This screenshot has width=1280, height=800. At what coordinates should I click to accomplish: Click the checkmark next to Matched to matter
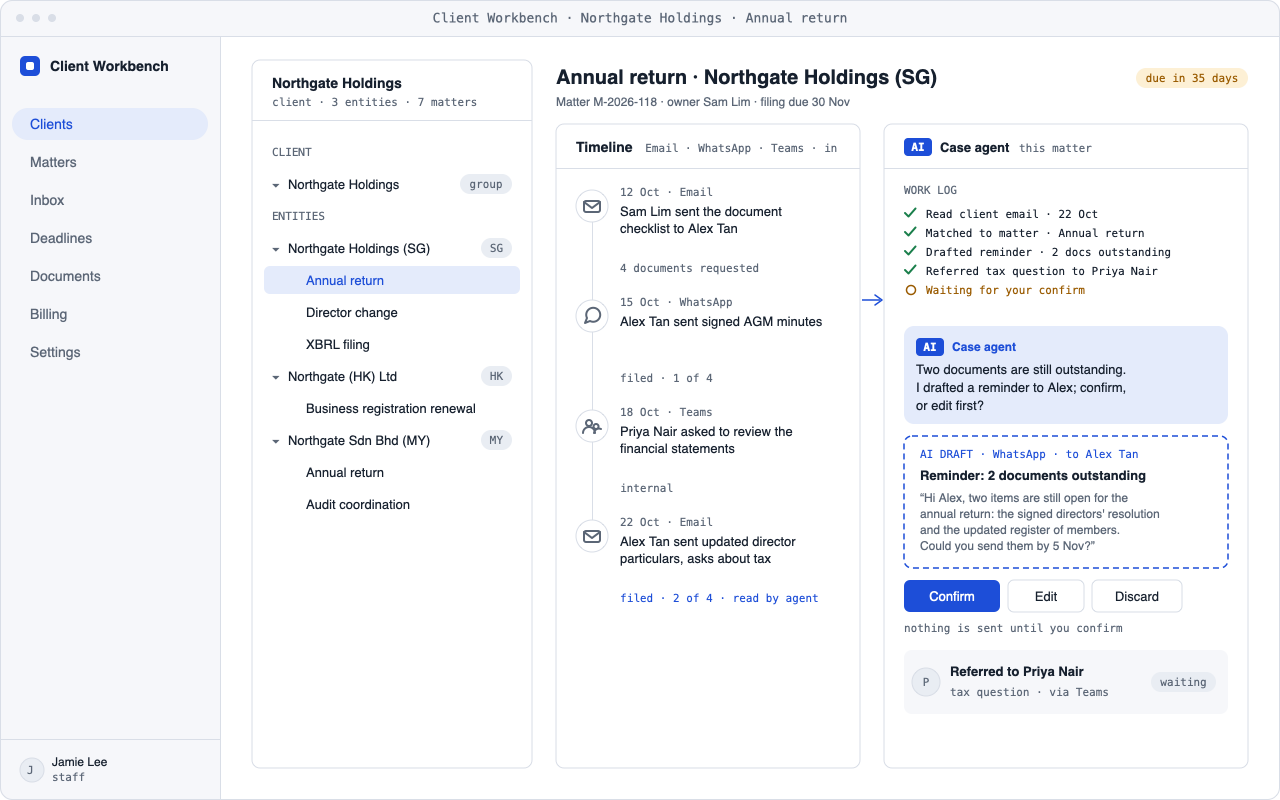coord(910,232)
